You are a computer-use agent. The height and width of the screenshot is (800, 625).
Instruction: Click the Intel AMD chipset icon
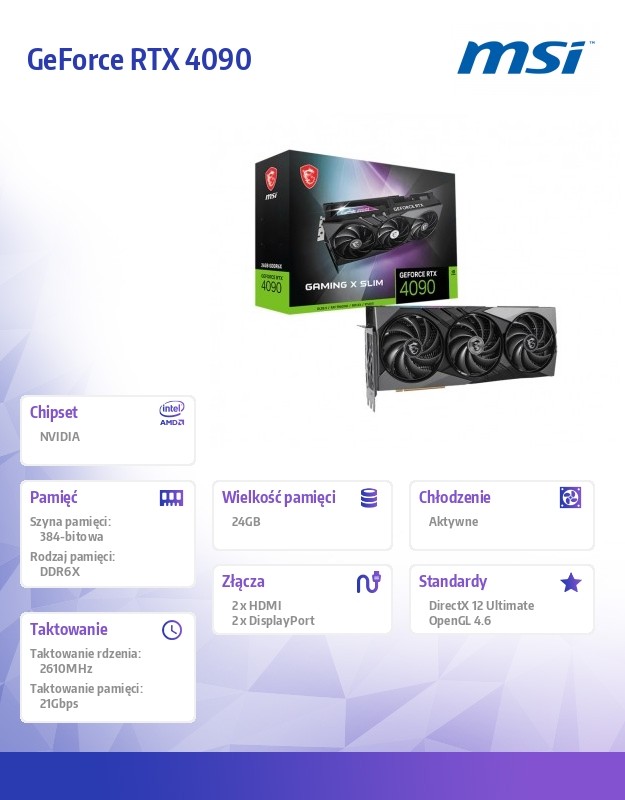[172, 413]
